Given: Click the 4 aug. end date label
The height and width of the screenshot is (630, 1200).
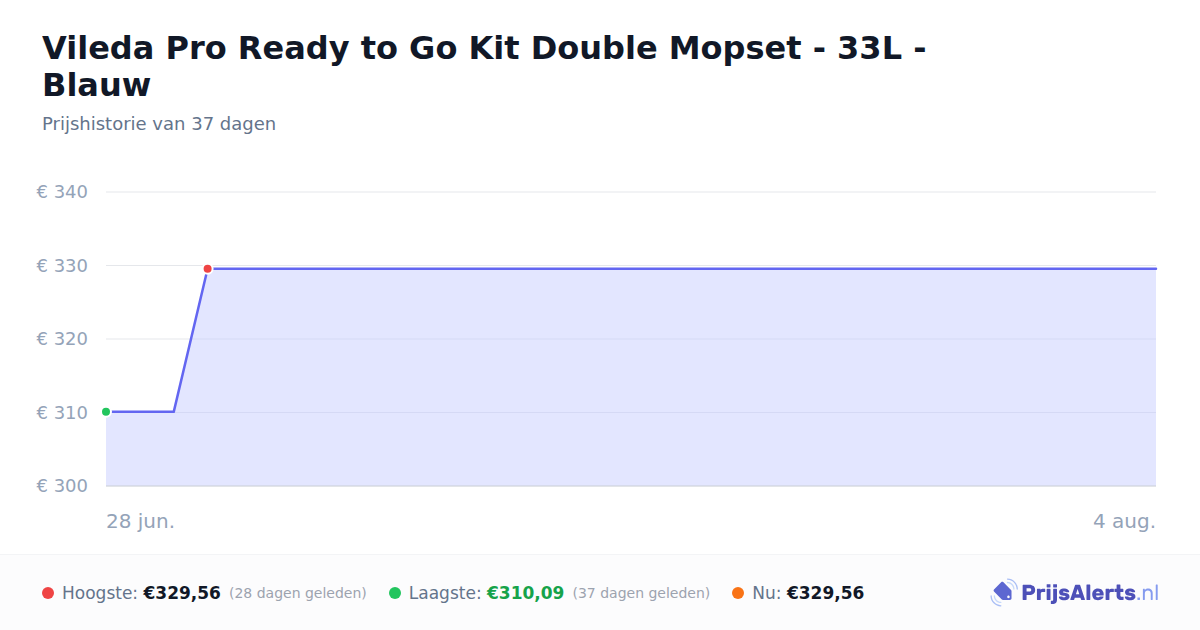Looking at the screenshot, I should click(1124, 522).
